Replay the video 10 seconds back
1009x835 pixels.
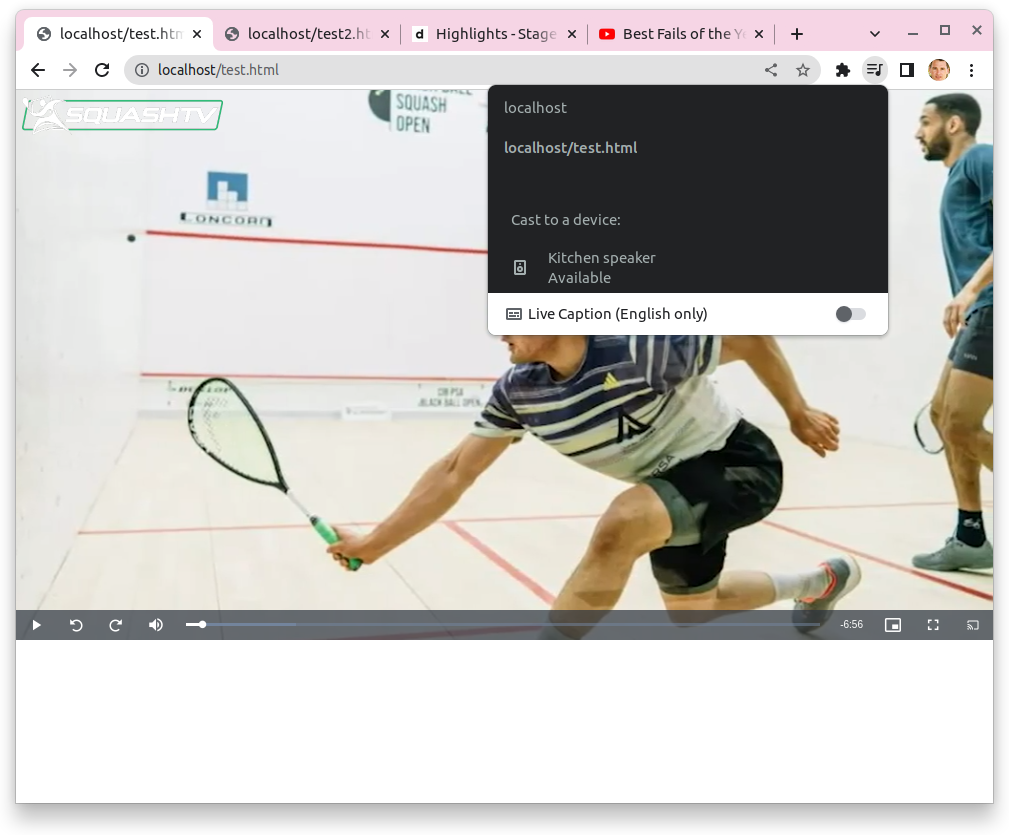coord(76,624)
